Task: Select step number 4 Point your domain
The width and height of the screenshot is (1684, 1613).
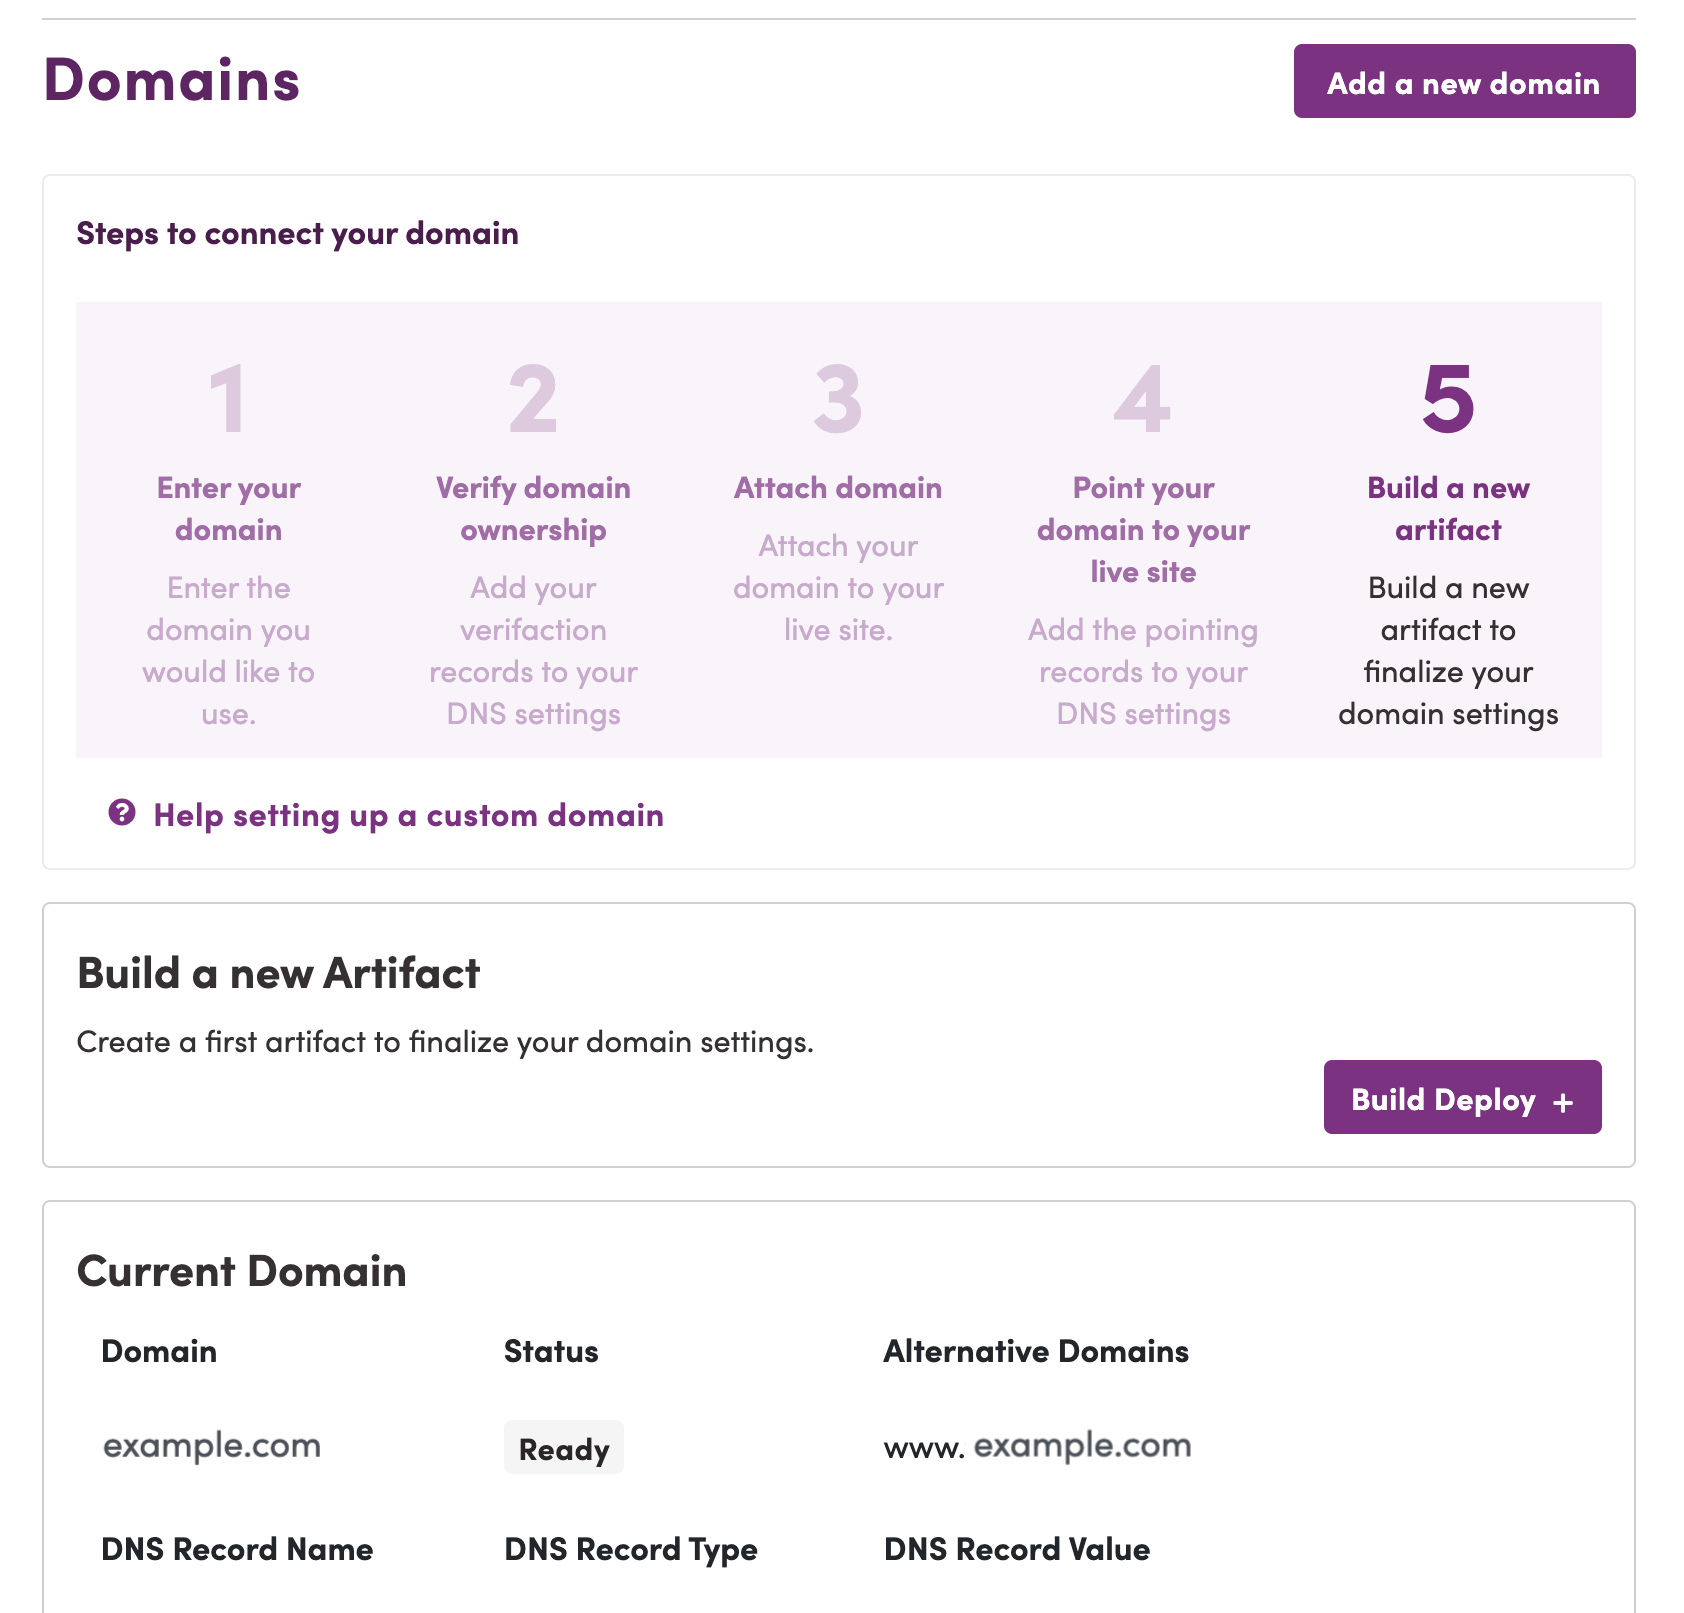Action: click(1143, 399)
